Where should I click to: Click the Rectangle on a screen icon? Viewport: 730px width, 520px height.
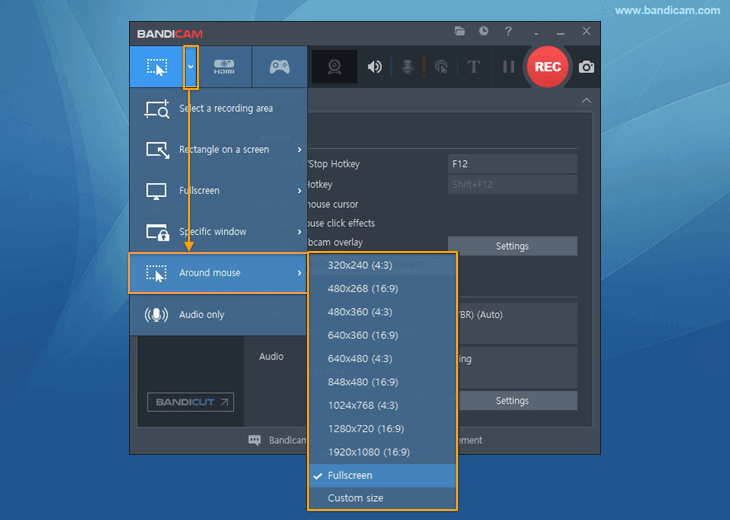[157, 150]
